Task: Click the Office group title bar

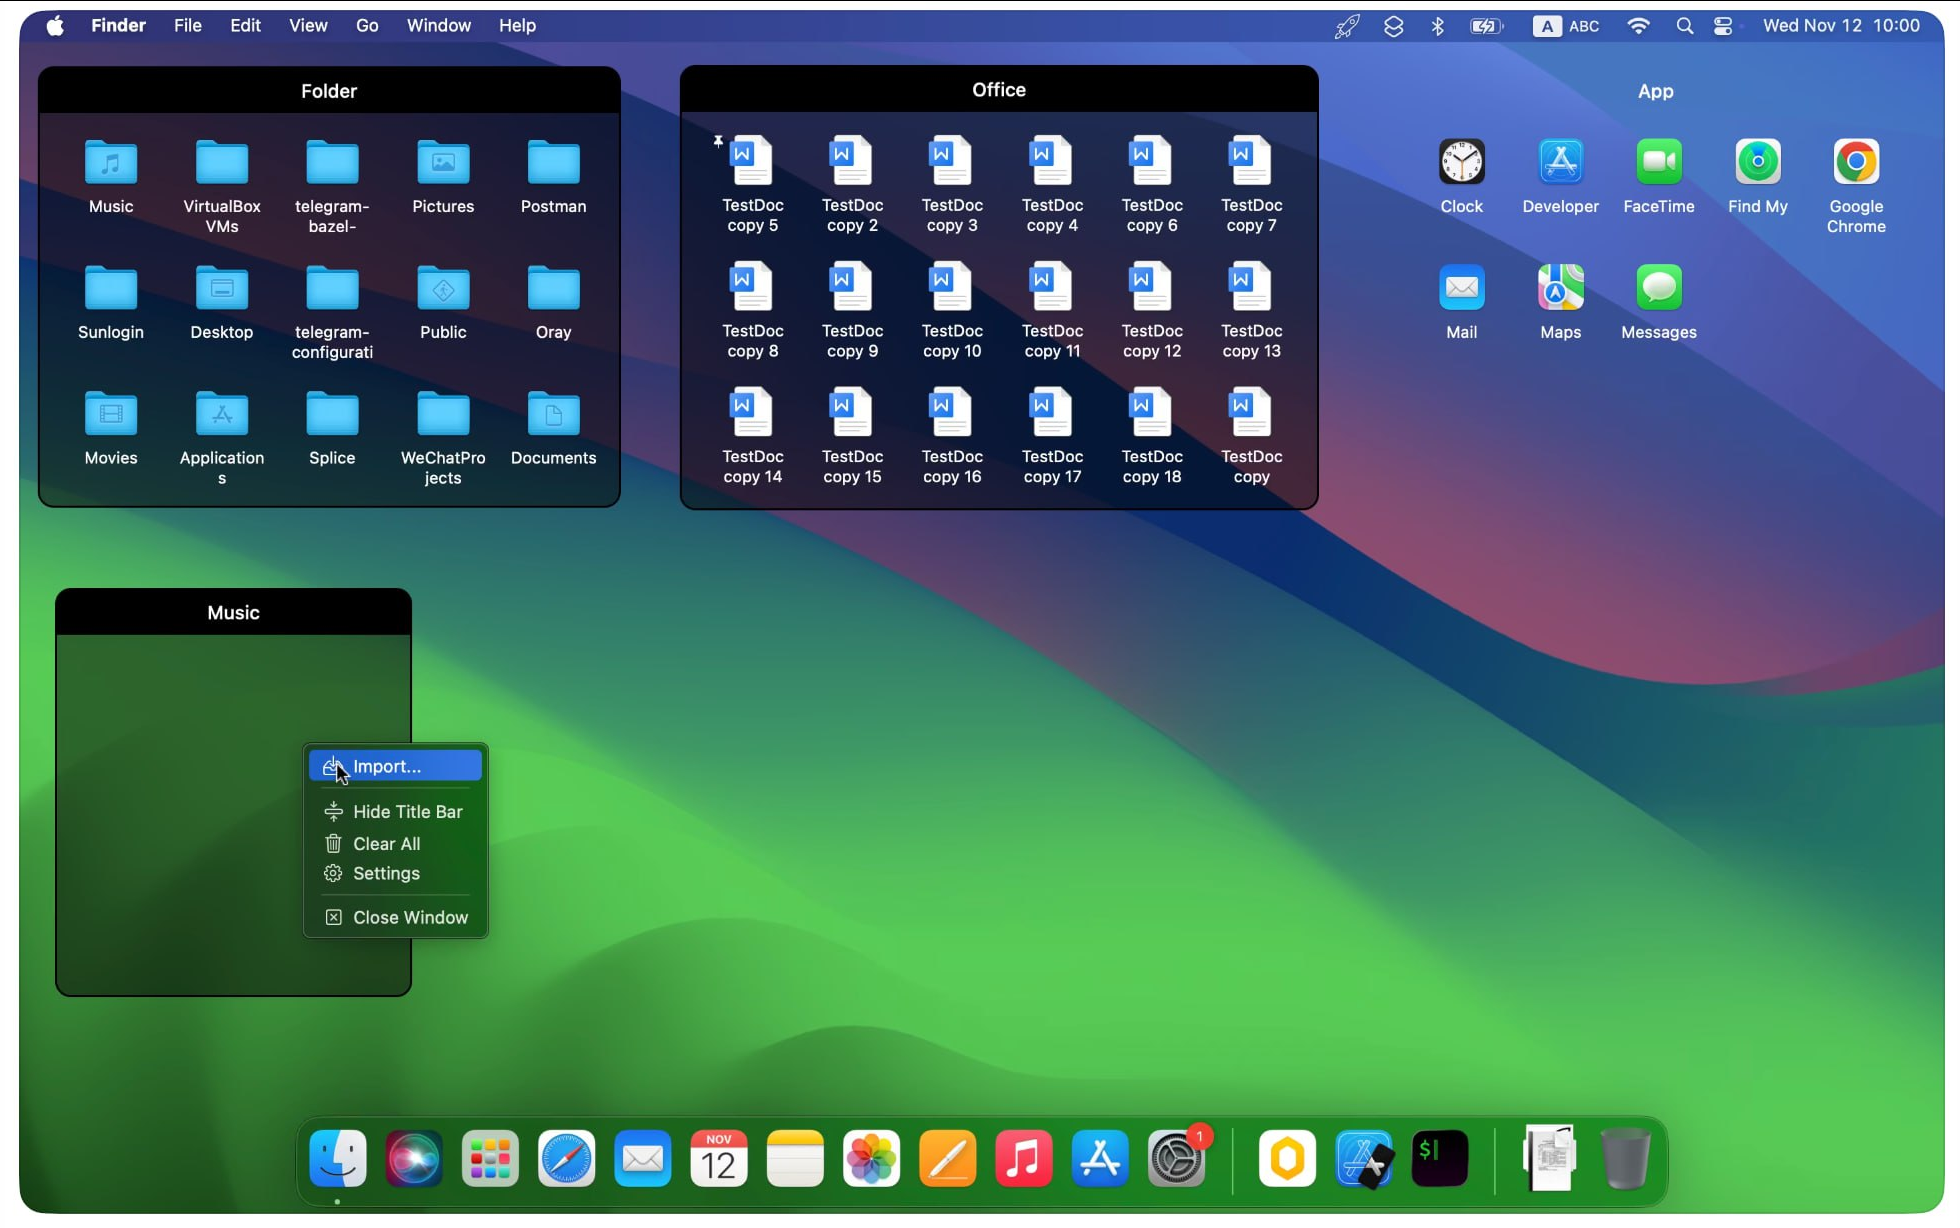Action: 998,90
